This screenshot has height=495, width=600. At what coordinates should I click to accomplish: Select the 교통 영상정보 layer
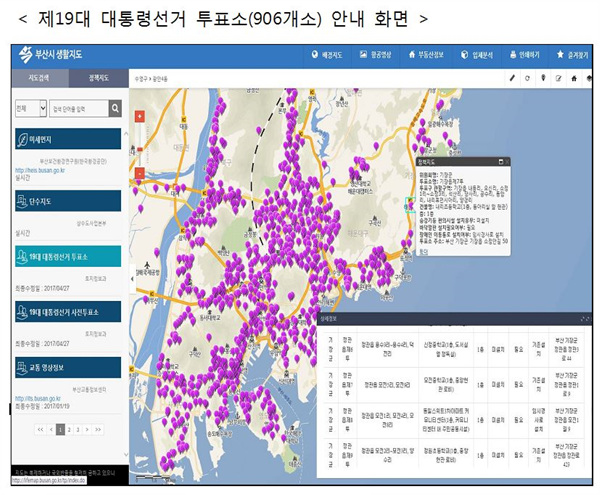point(68,367)
